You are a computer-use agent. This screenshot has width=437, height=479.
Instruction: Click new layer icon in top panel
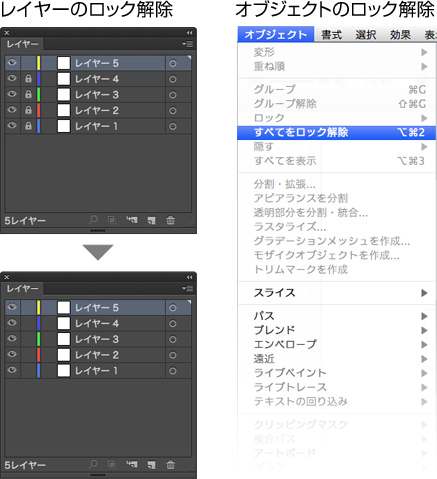click(x=151, y=220)
